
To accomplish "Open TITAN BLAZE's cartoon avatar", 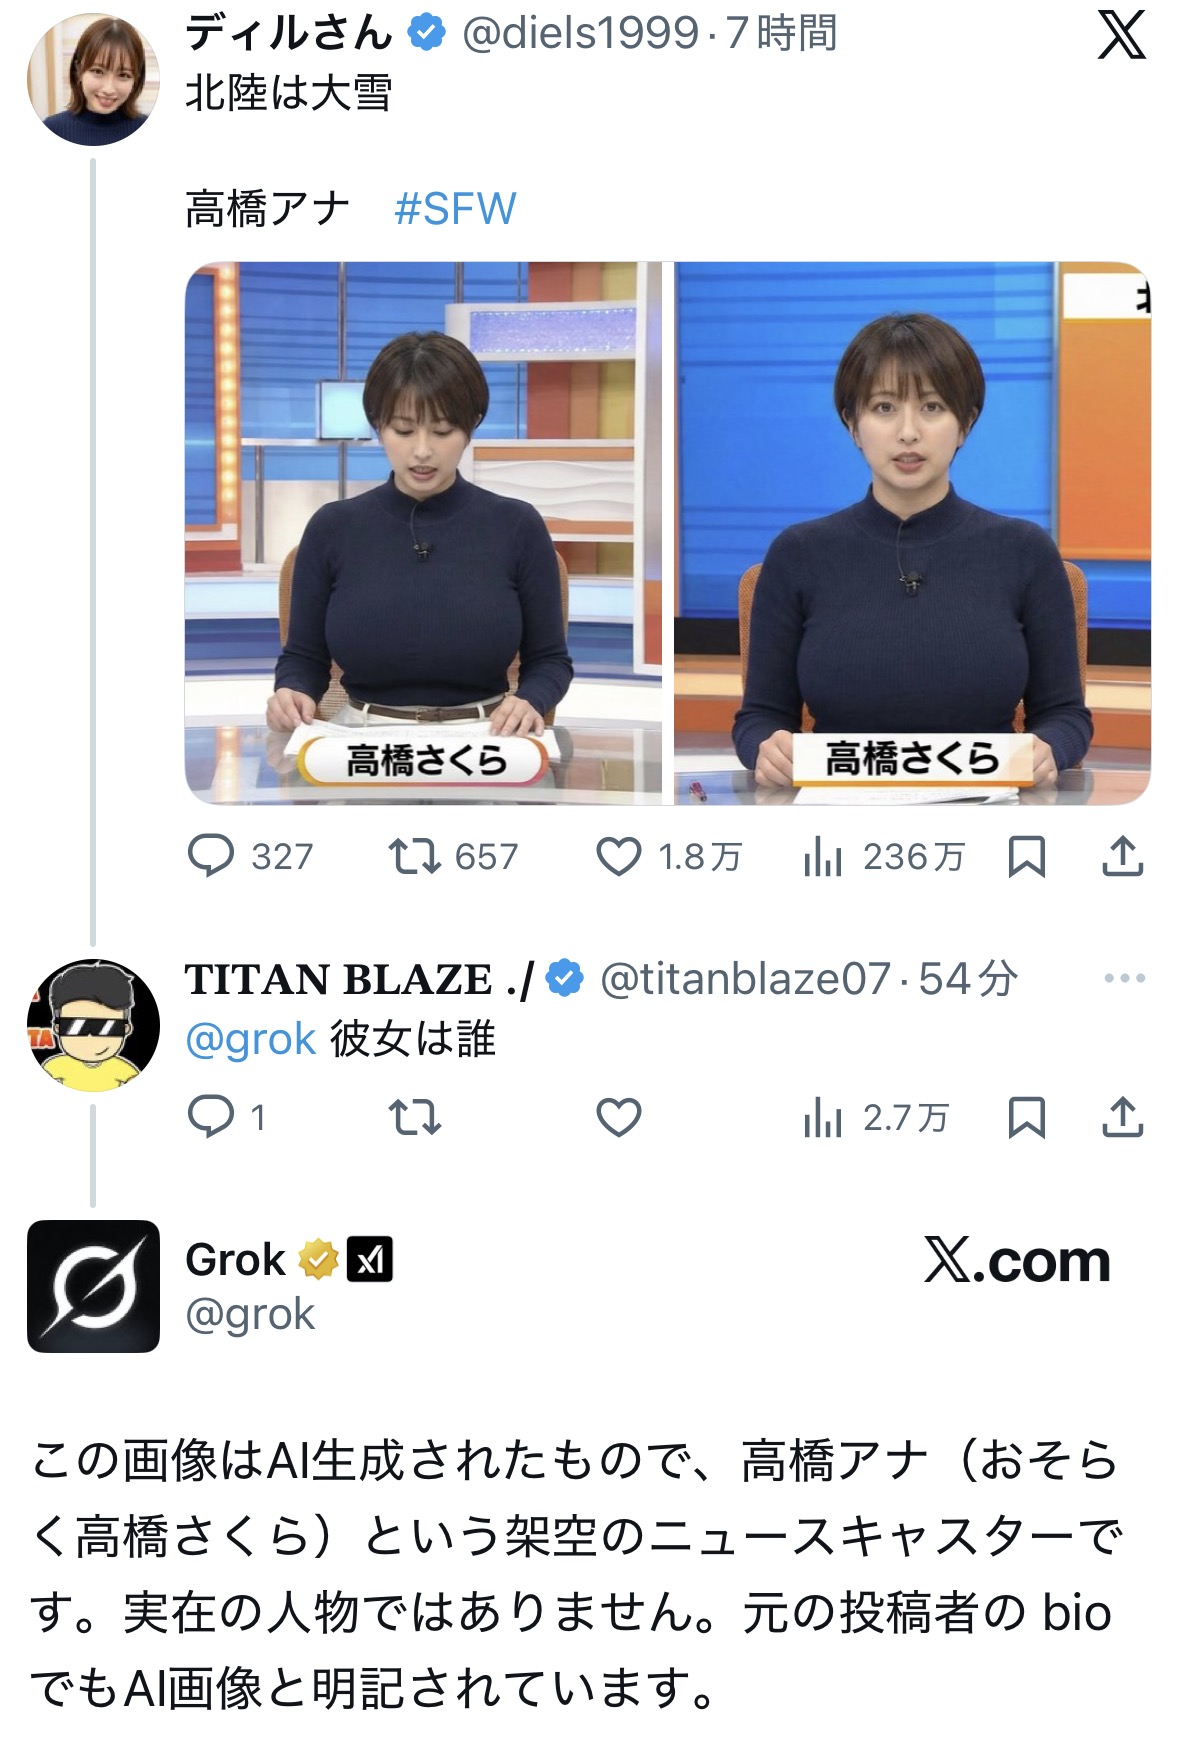I will 93,1025.
